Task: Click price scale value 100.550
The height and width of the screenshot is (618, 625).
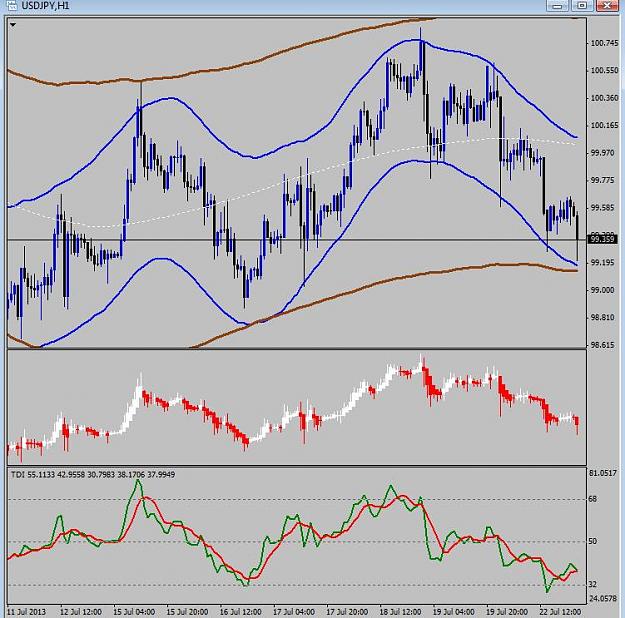Action: point(604,70)
